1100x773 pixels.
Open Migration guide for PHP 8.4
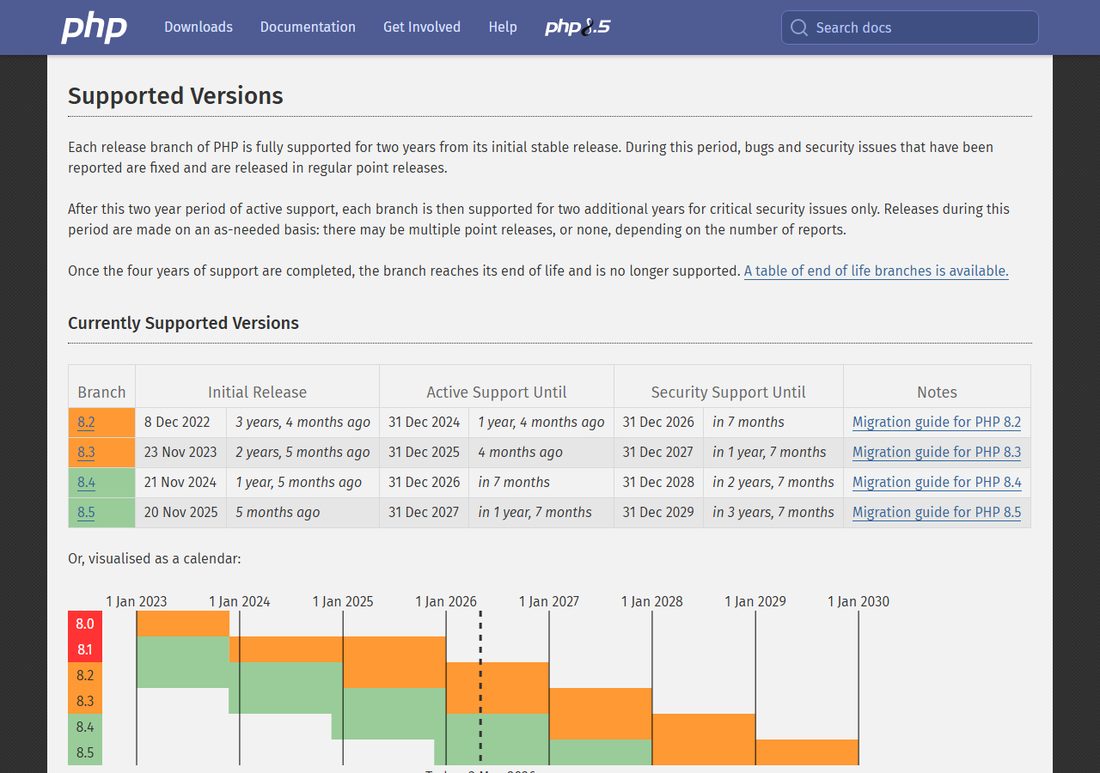pos(937,483)
